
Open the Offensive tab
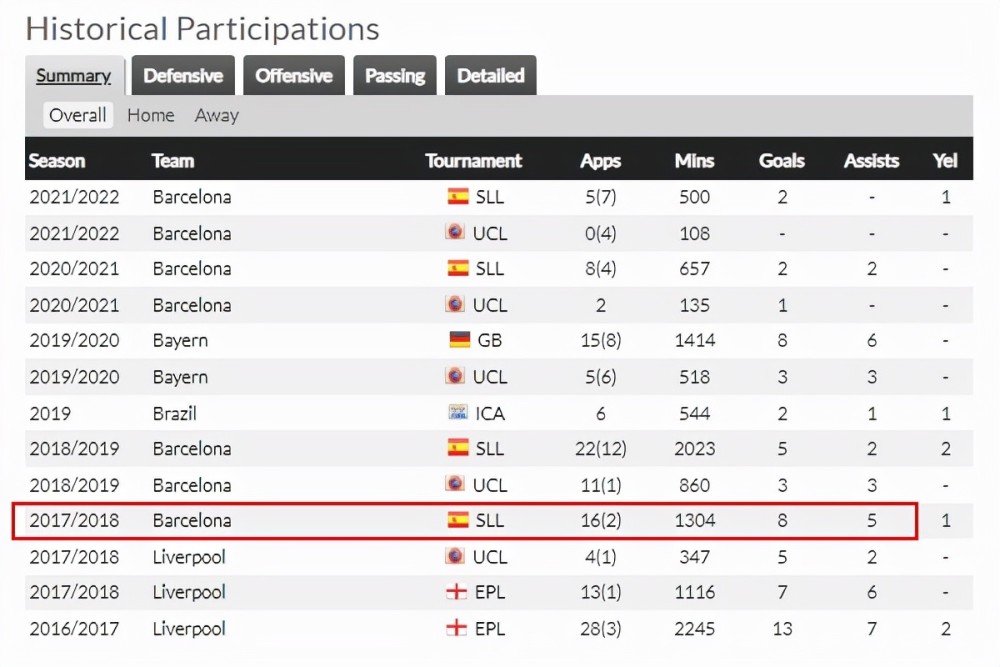tap(294, 75)
